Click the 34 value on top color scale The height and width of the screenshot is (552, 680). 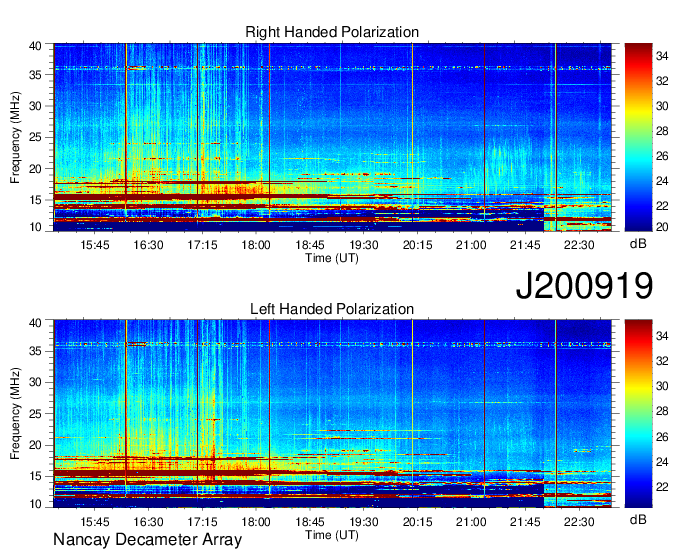click(662, 56)
